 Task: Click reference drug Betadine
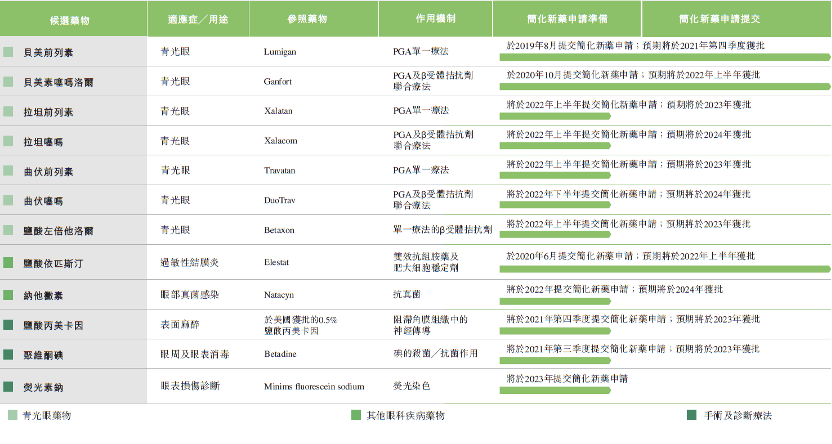280,354
